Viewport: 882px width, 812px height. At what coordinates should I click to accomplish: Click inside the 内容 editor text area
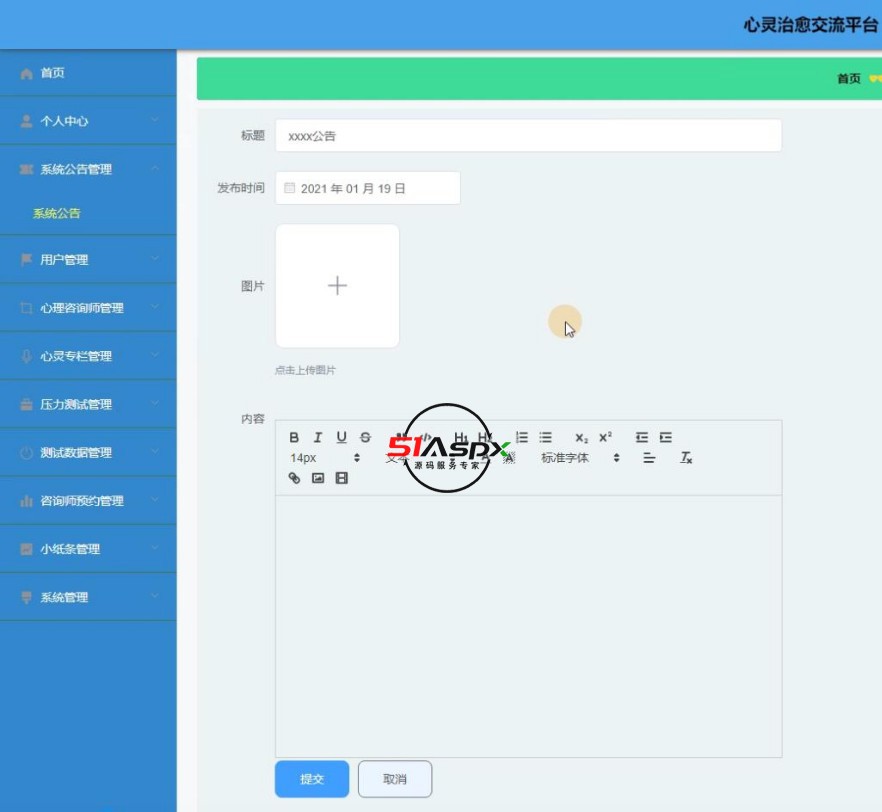tap(528, 626)
